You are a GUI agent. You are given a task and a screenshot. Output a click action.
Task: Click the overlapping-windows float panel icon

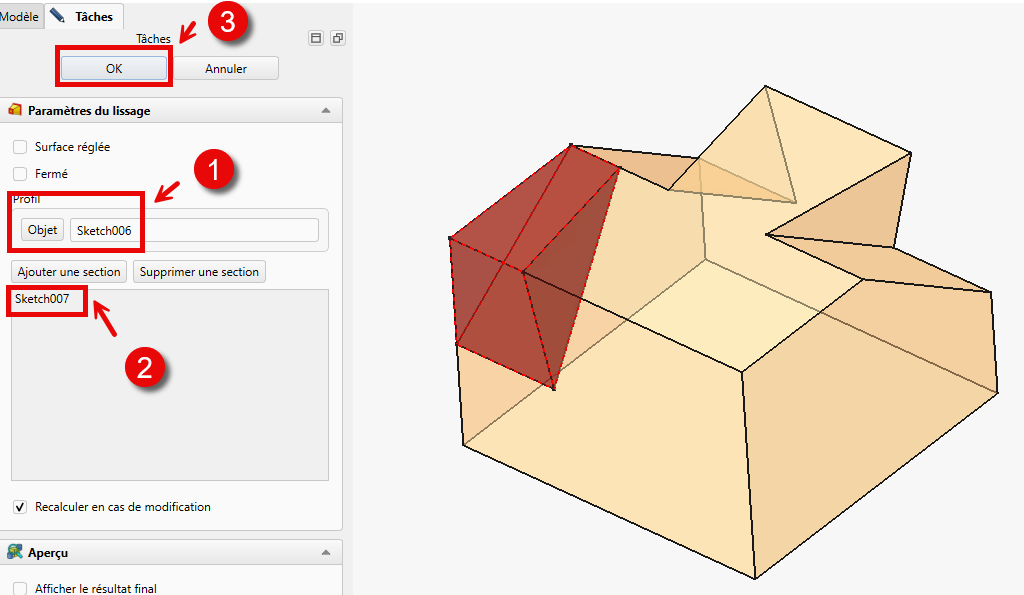point(337,38)
